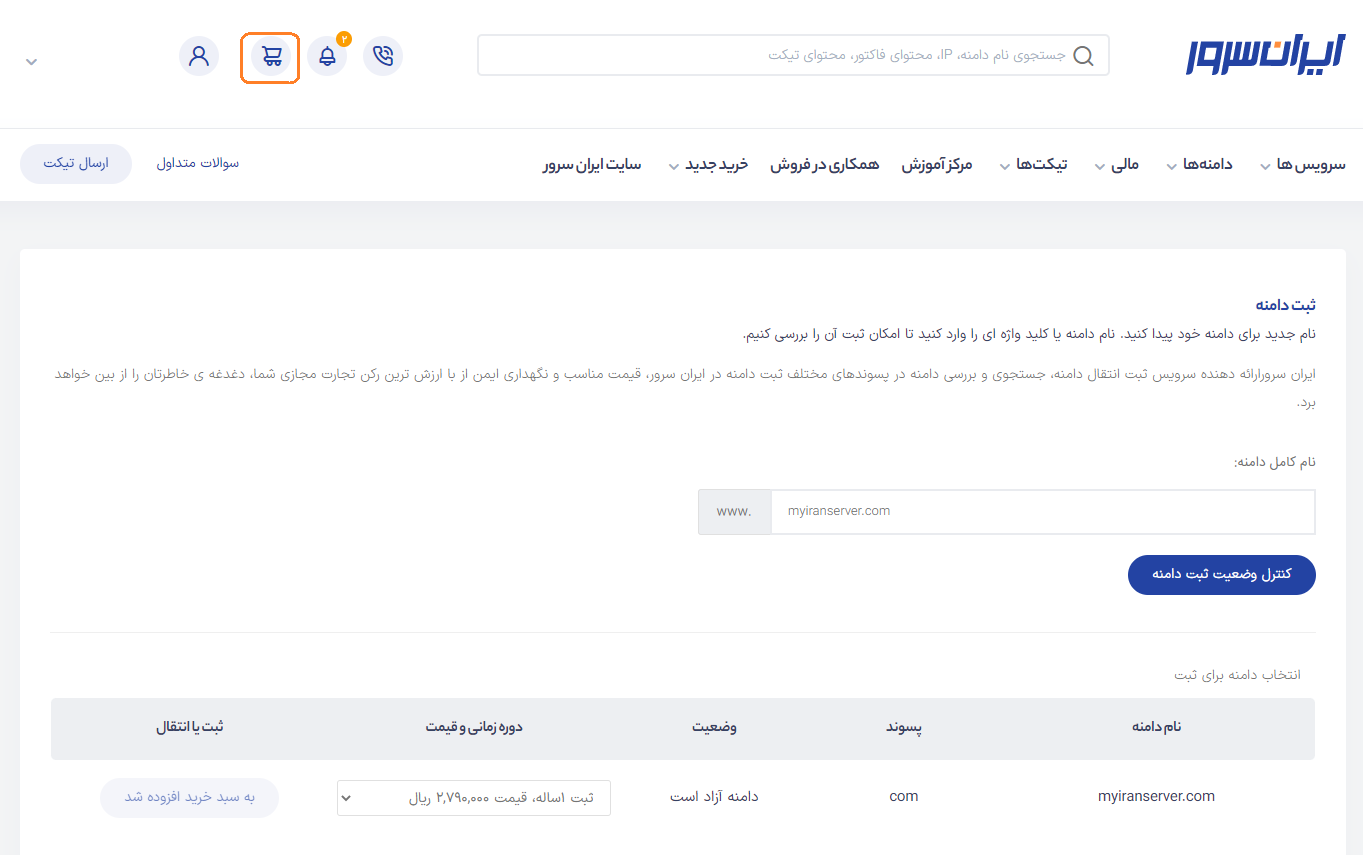
Task: Click the domain name input field
Action: [x=1042, y=511]
